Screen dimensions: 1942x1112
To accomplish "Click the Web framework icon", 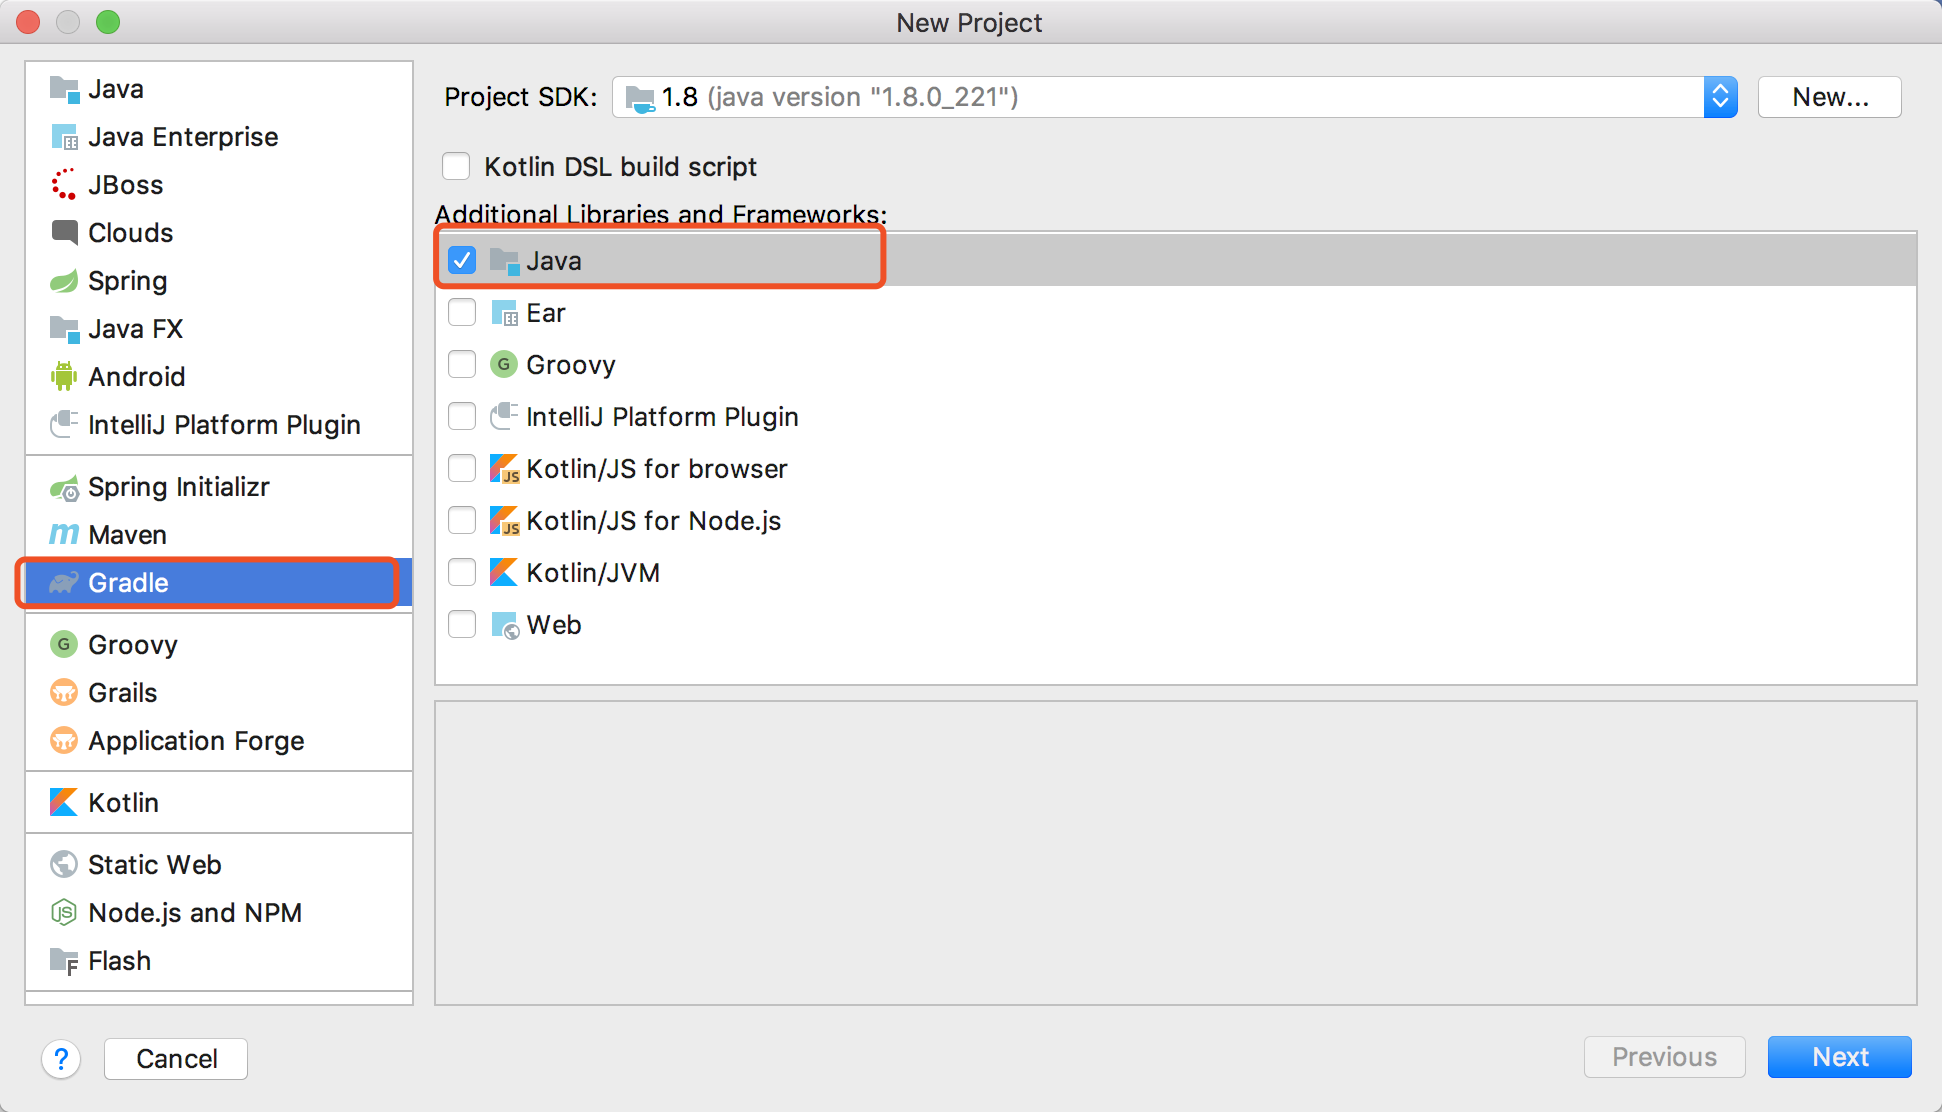I will 505,625.
